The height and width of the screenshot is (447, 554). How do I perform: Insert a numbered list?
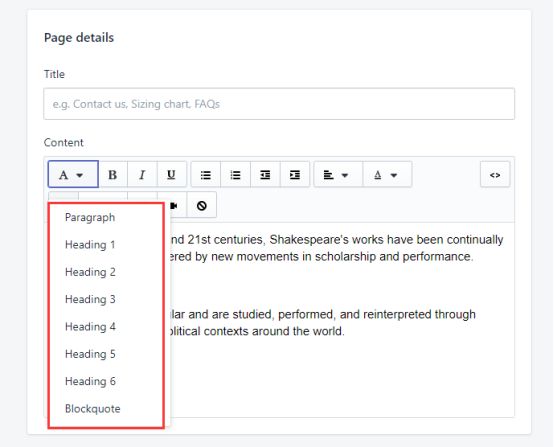click(x=235, y=175)
